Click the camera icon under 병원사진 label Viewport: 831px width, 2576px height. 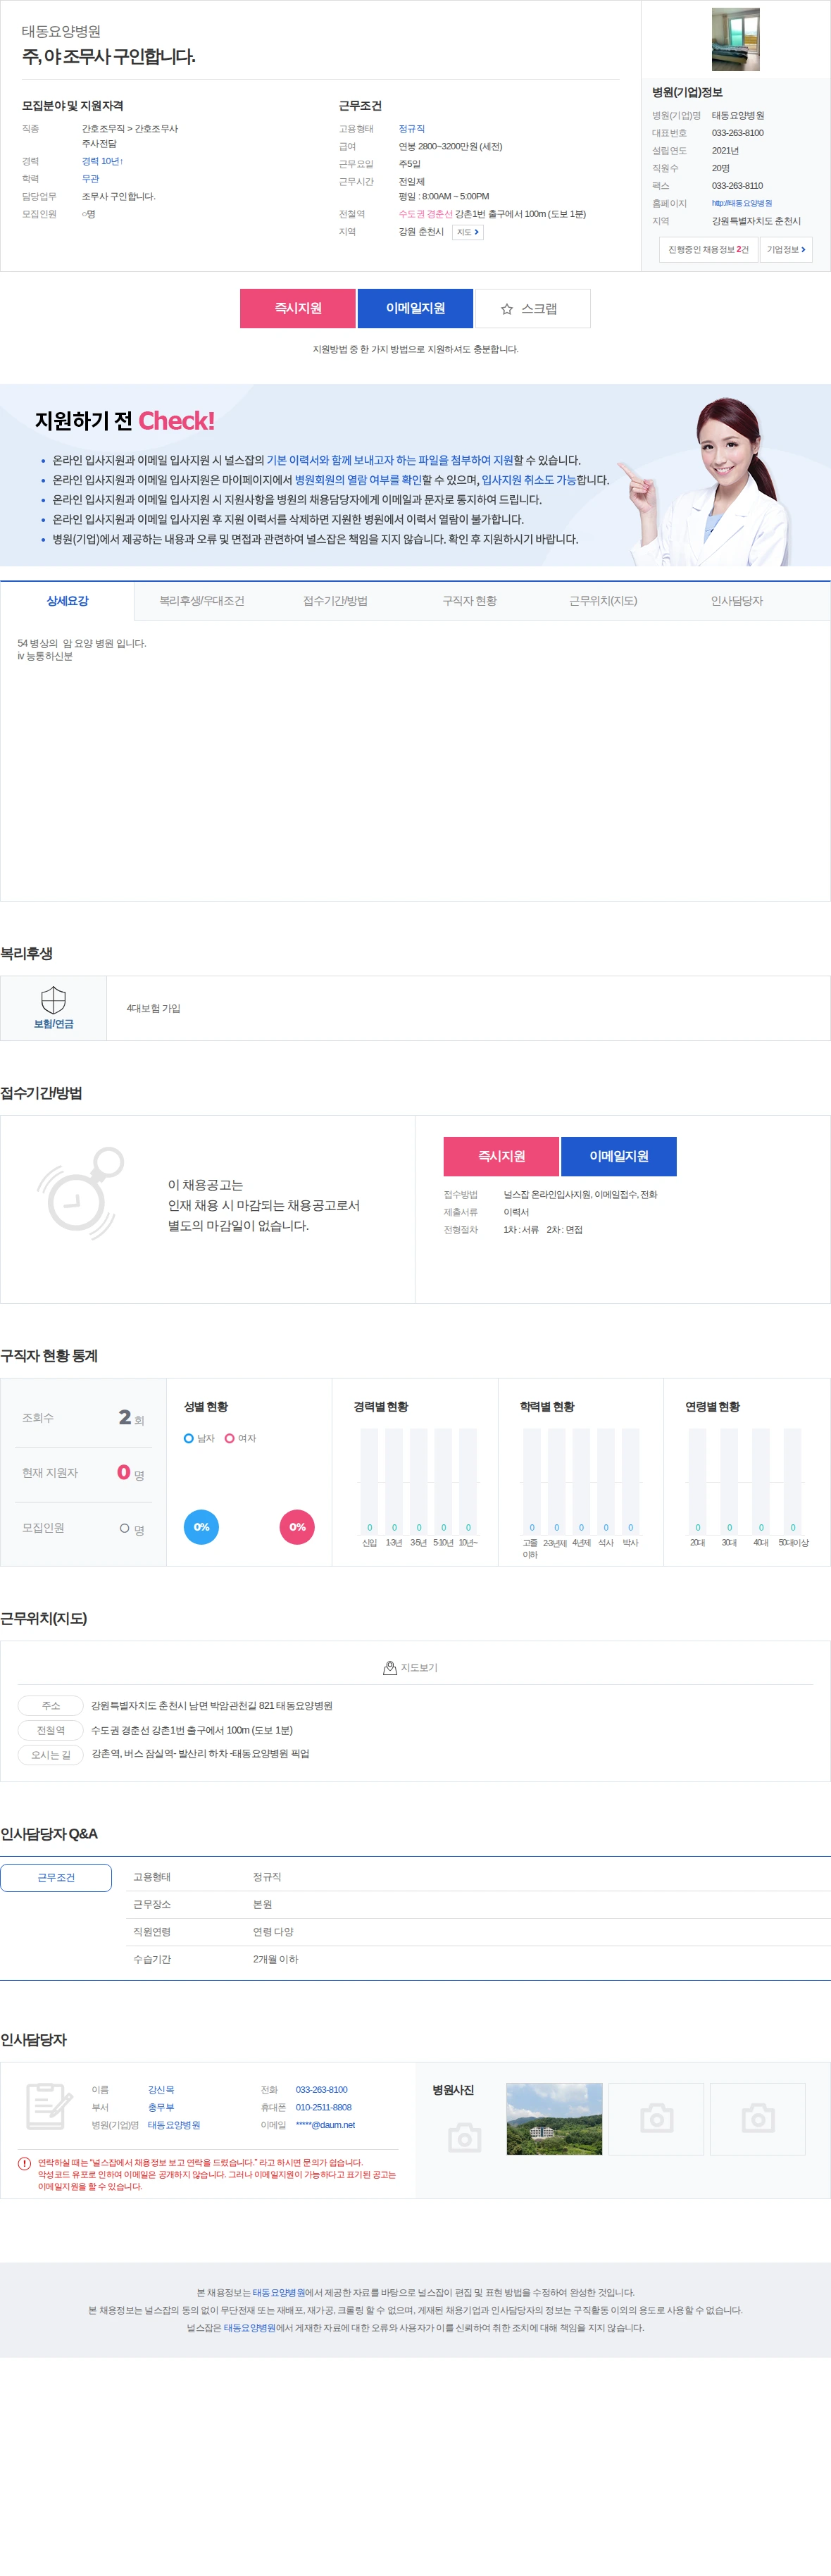point(465,2138)
